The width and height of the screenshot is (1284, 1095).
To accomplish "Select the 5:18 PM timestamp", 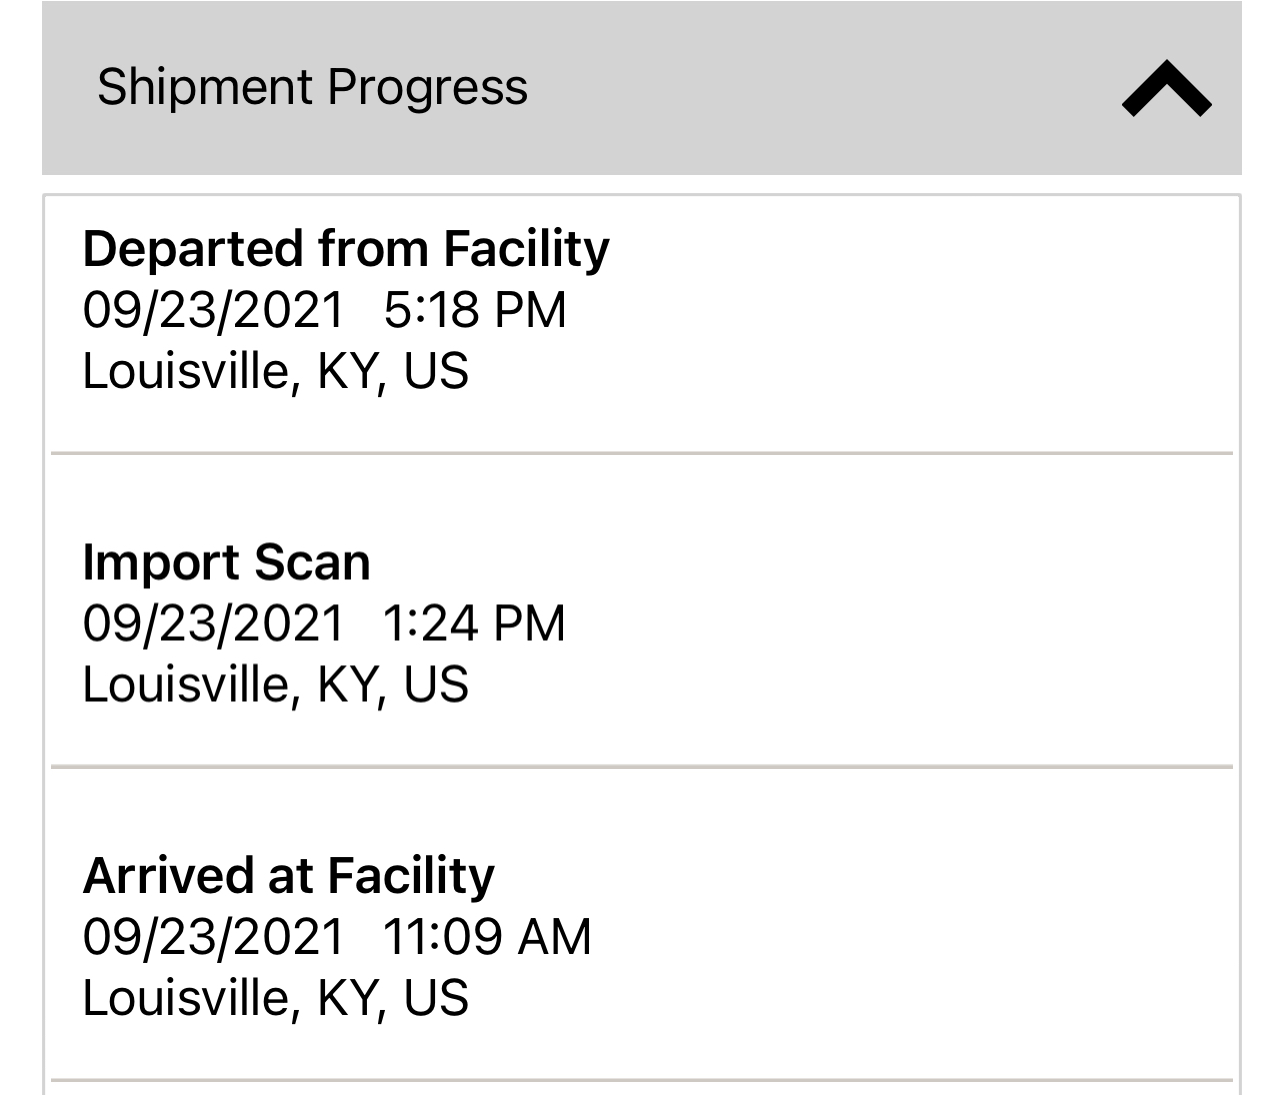I will coord(474,310).
